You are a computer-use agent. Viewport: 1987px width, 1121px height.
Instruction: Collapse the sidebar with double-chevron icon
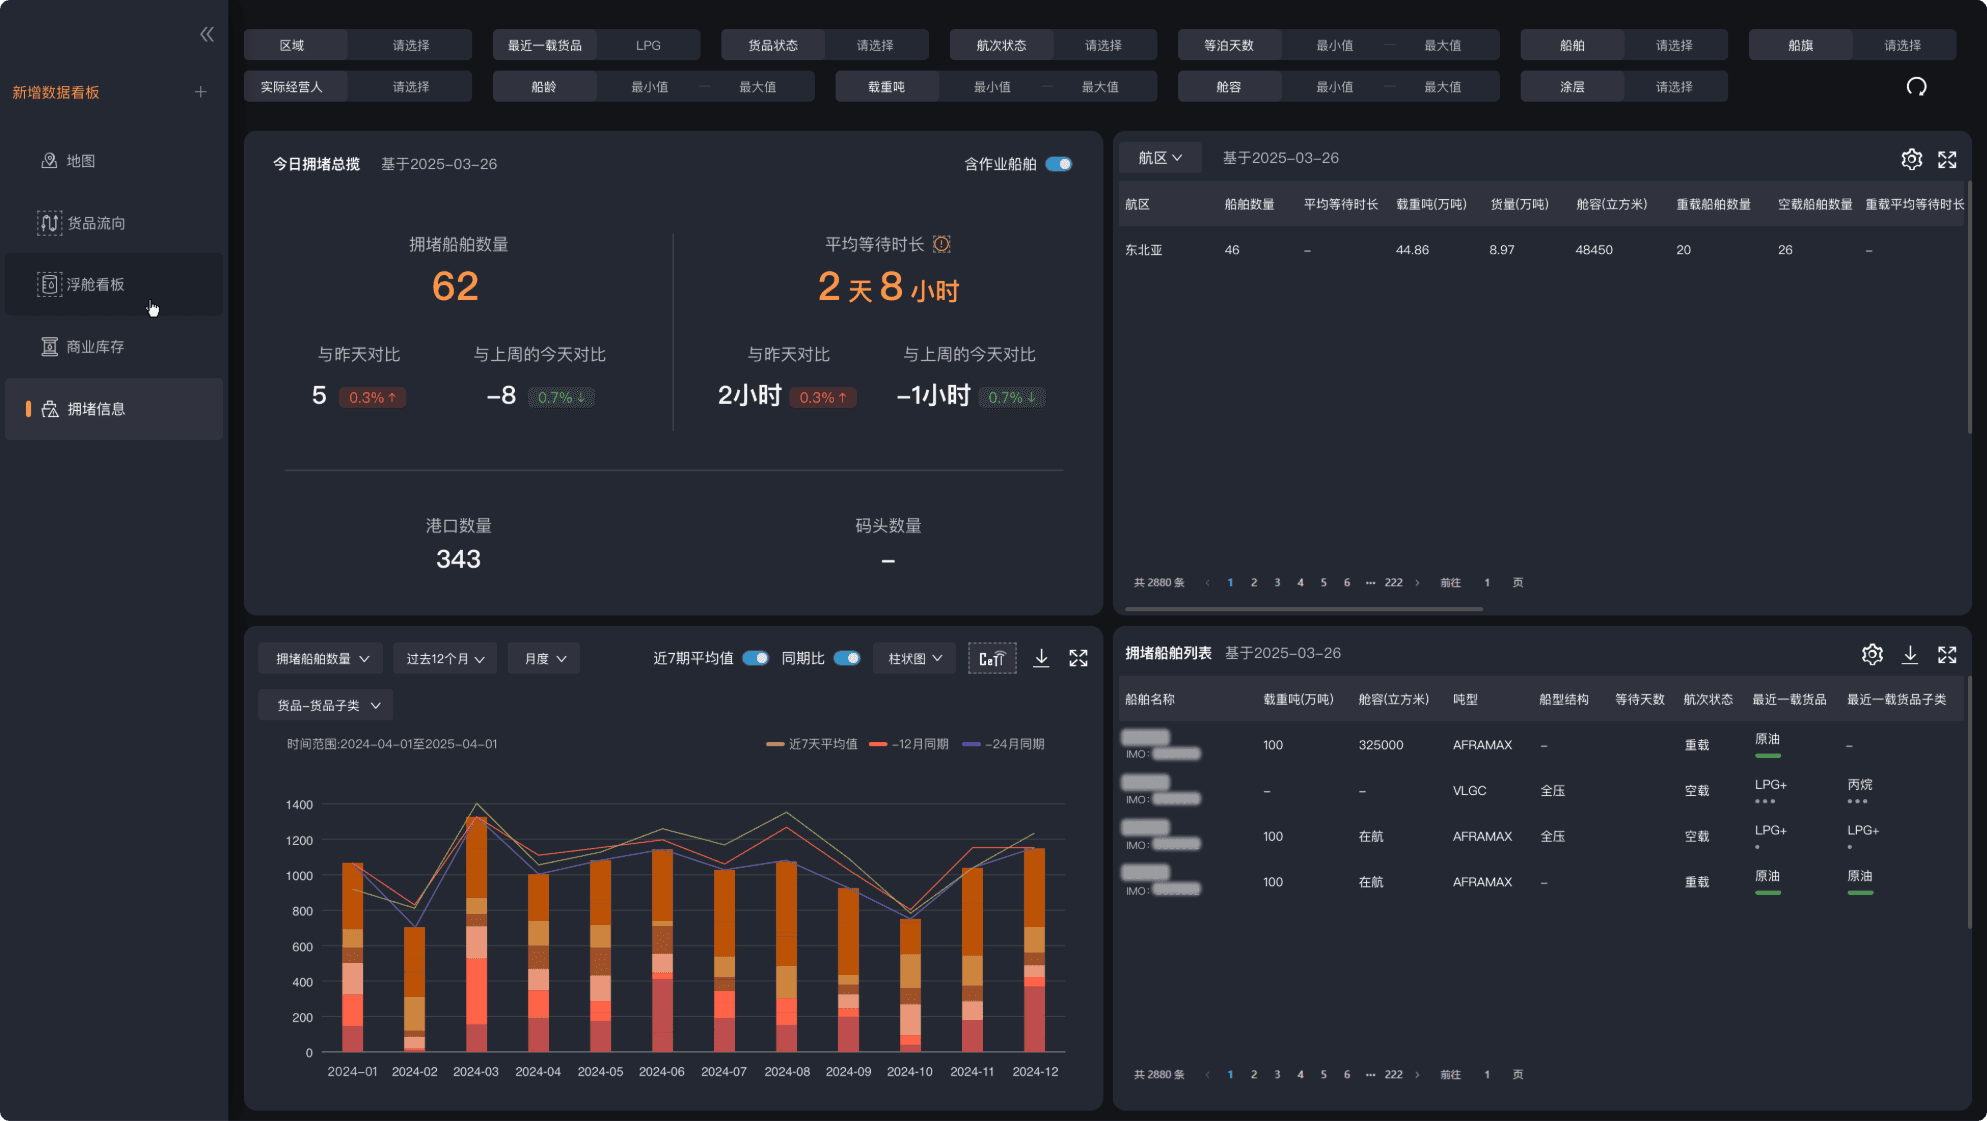207,34
